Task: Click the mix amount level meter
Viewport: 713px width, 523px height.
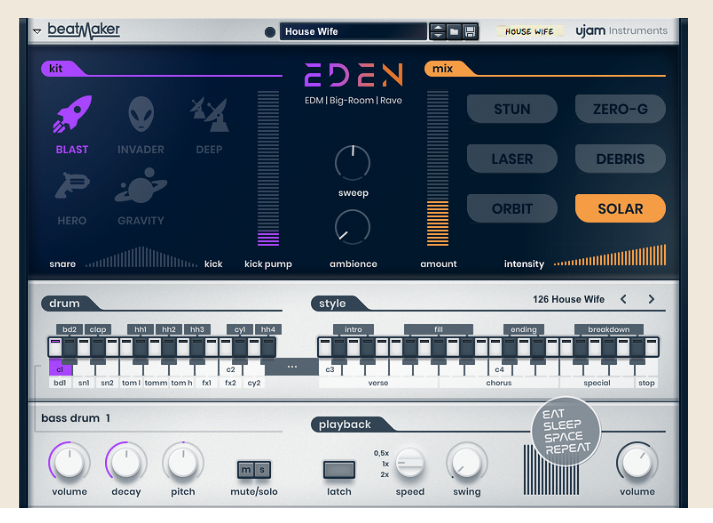Action: 437,168
